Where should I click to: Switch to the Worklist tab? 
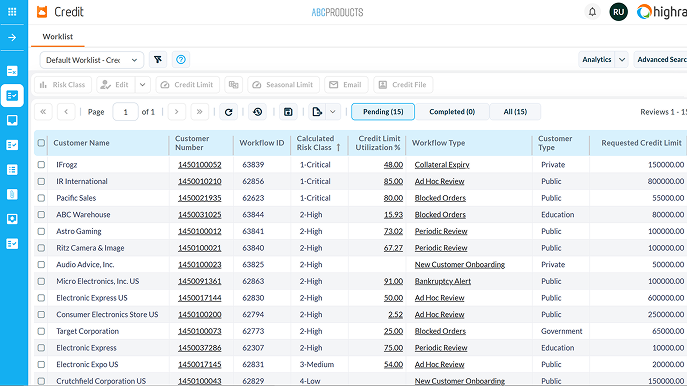(57, 37)
